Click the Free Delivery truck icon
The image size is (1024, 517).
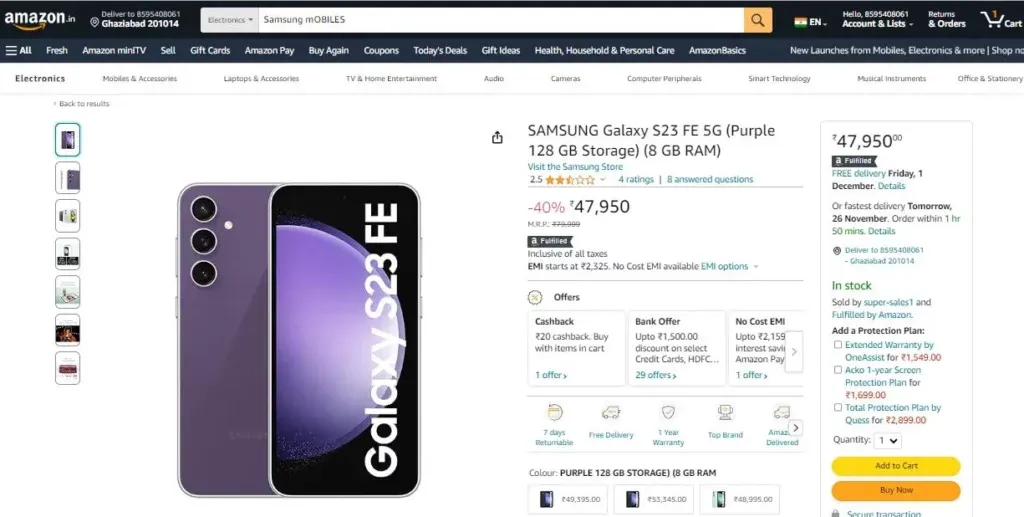coord(611,413)
